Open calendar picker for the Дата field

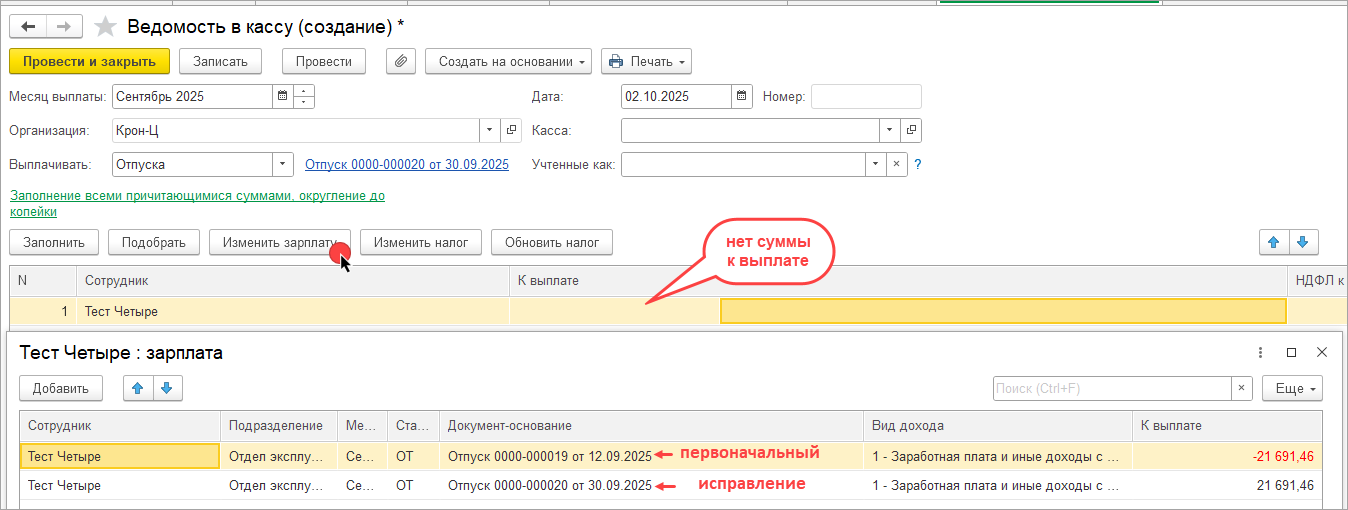[x=742, y=97]
